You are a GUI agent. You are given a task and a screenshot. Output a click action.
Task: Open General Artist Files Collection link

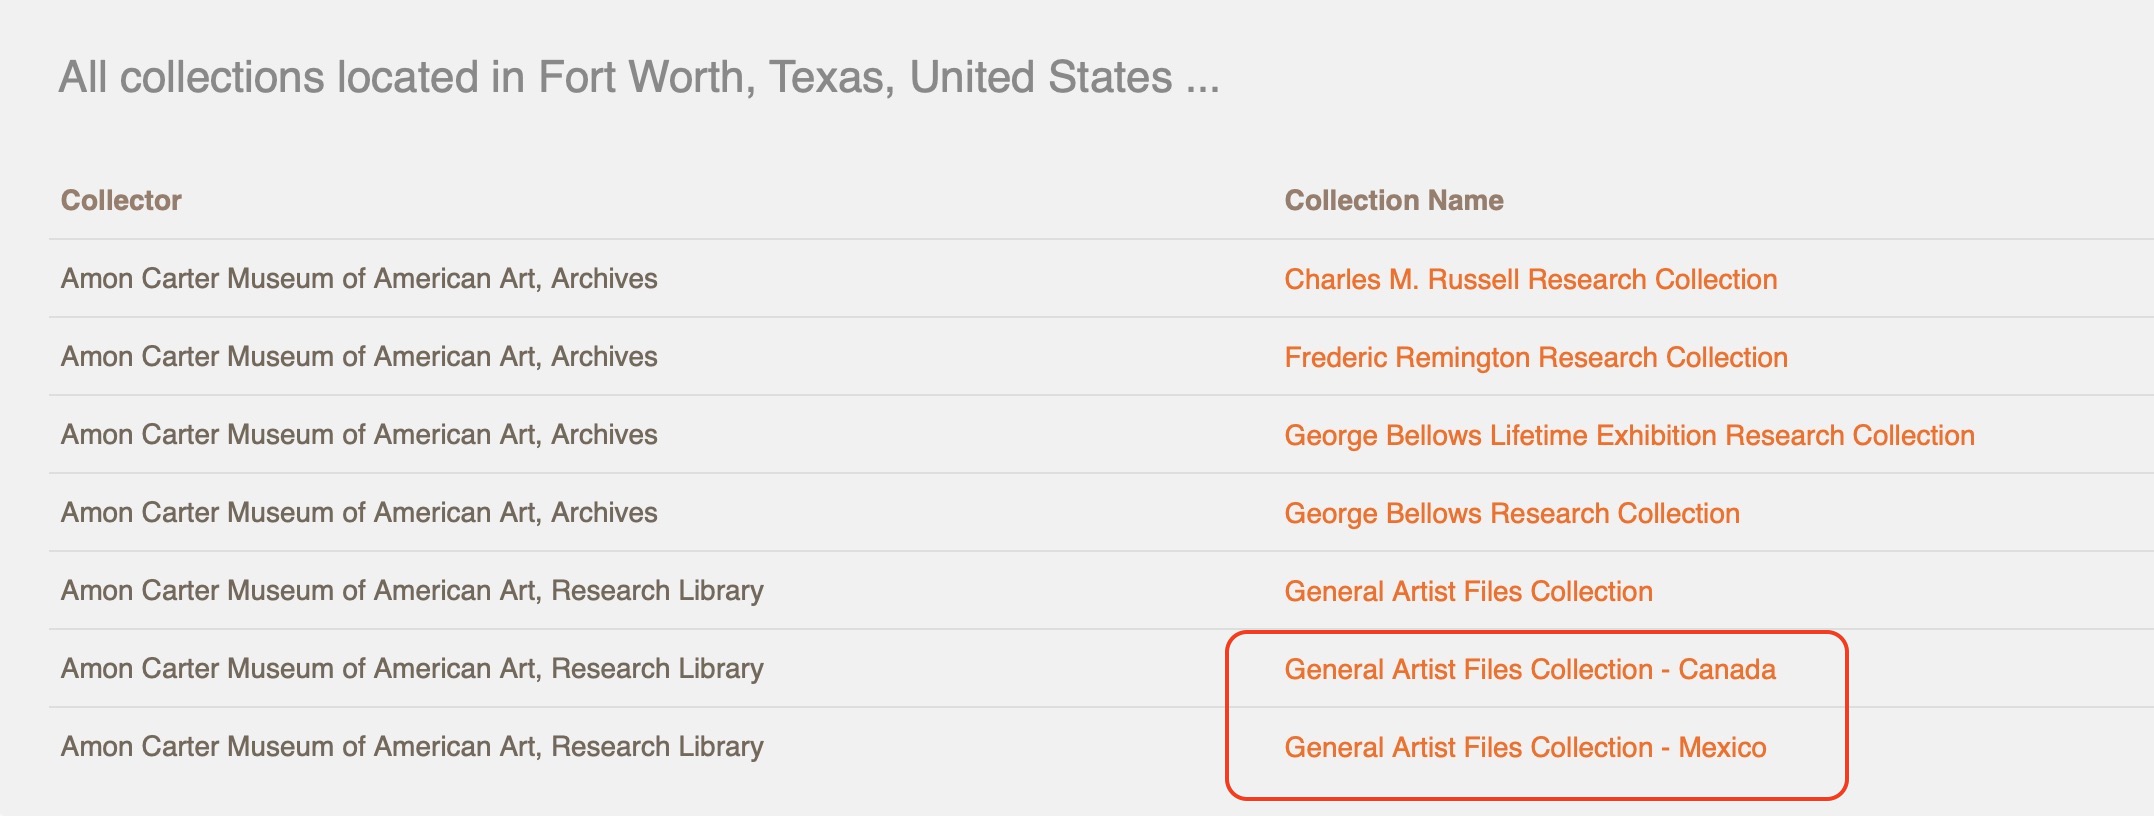point(1468,591)
